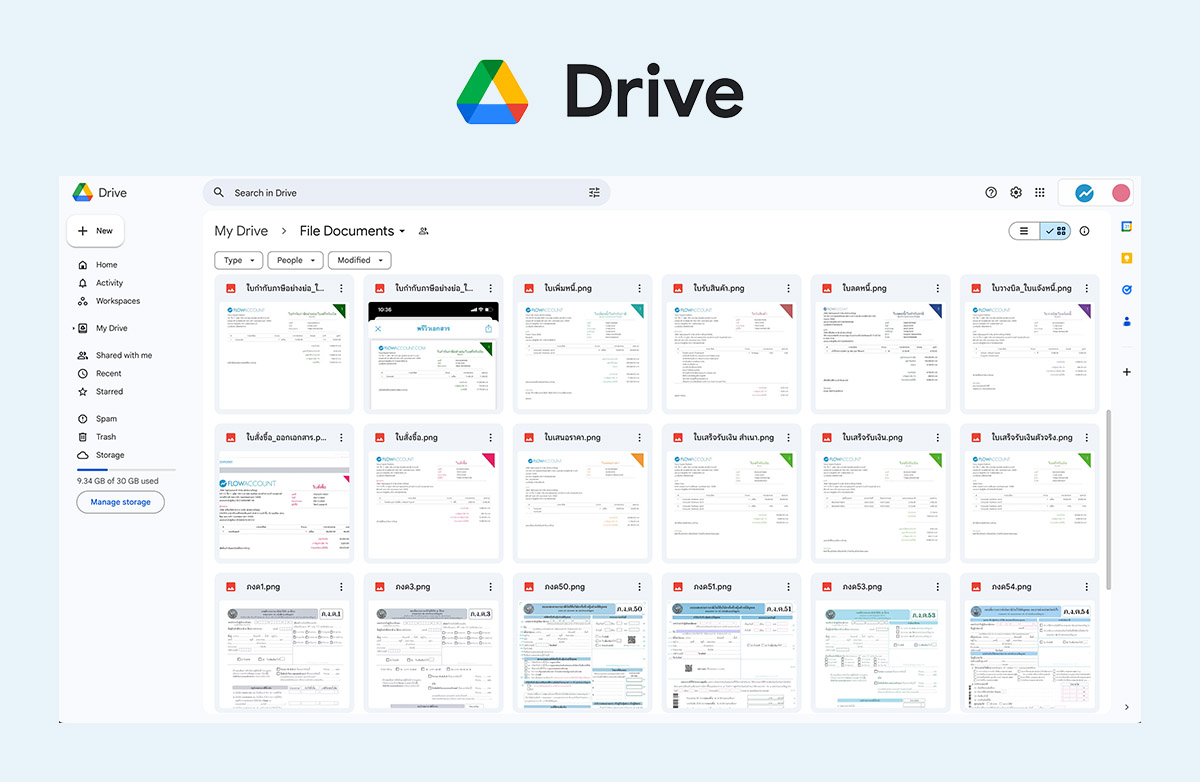The width and height of the screenshot is (1200, 782).
Task: Click the image file icon of ภงด3.png
Action: coord(380,587)
